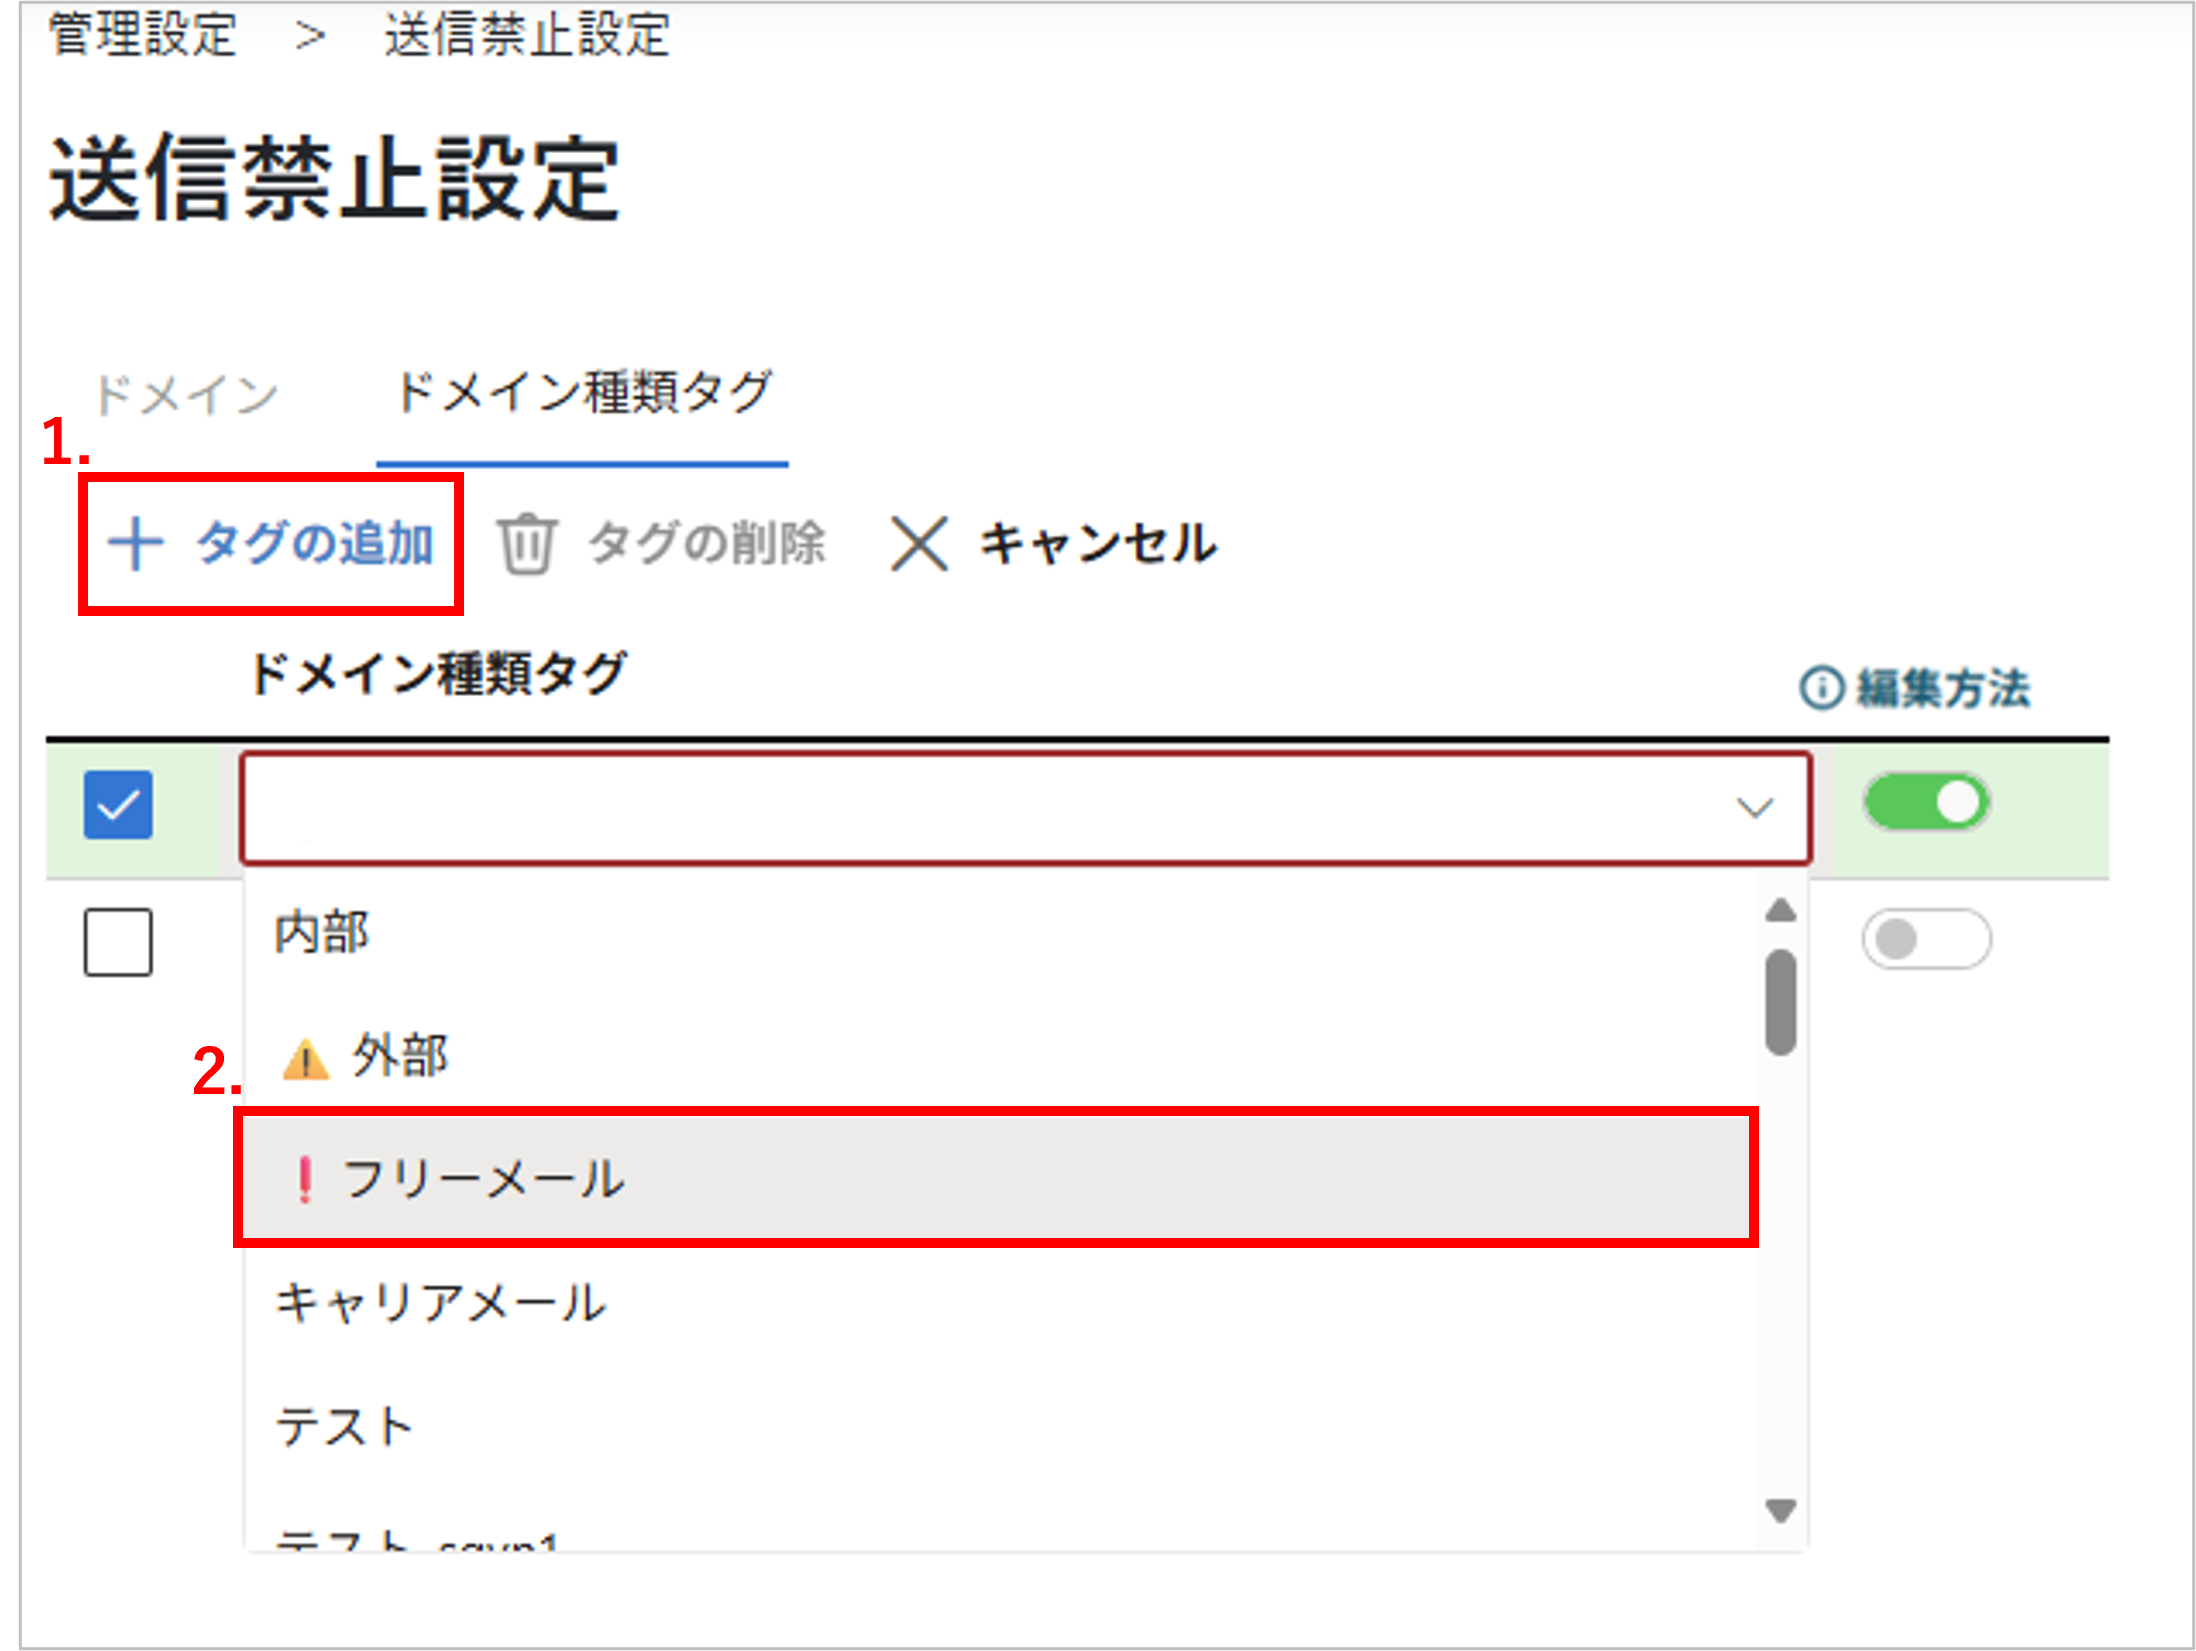The image size is (2196, 1651).
Task: Check the empty second row checkbox
Action: pos(118,942)
